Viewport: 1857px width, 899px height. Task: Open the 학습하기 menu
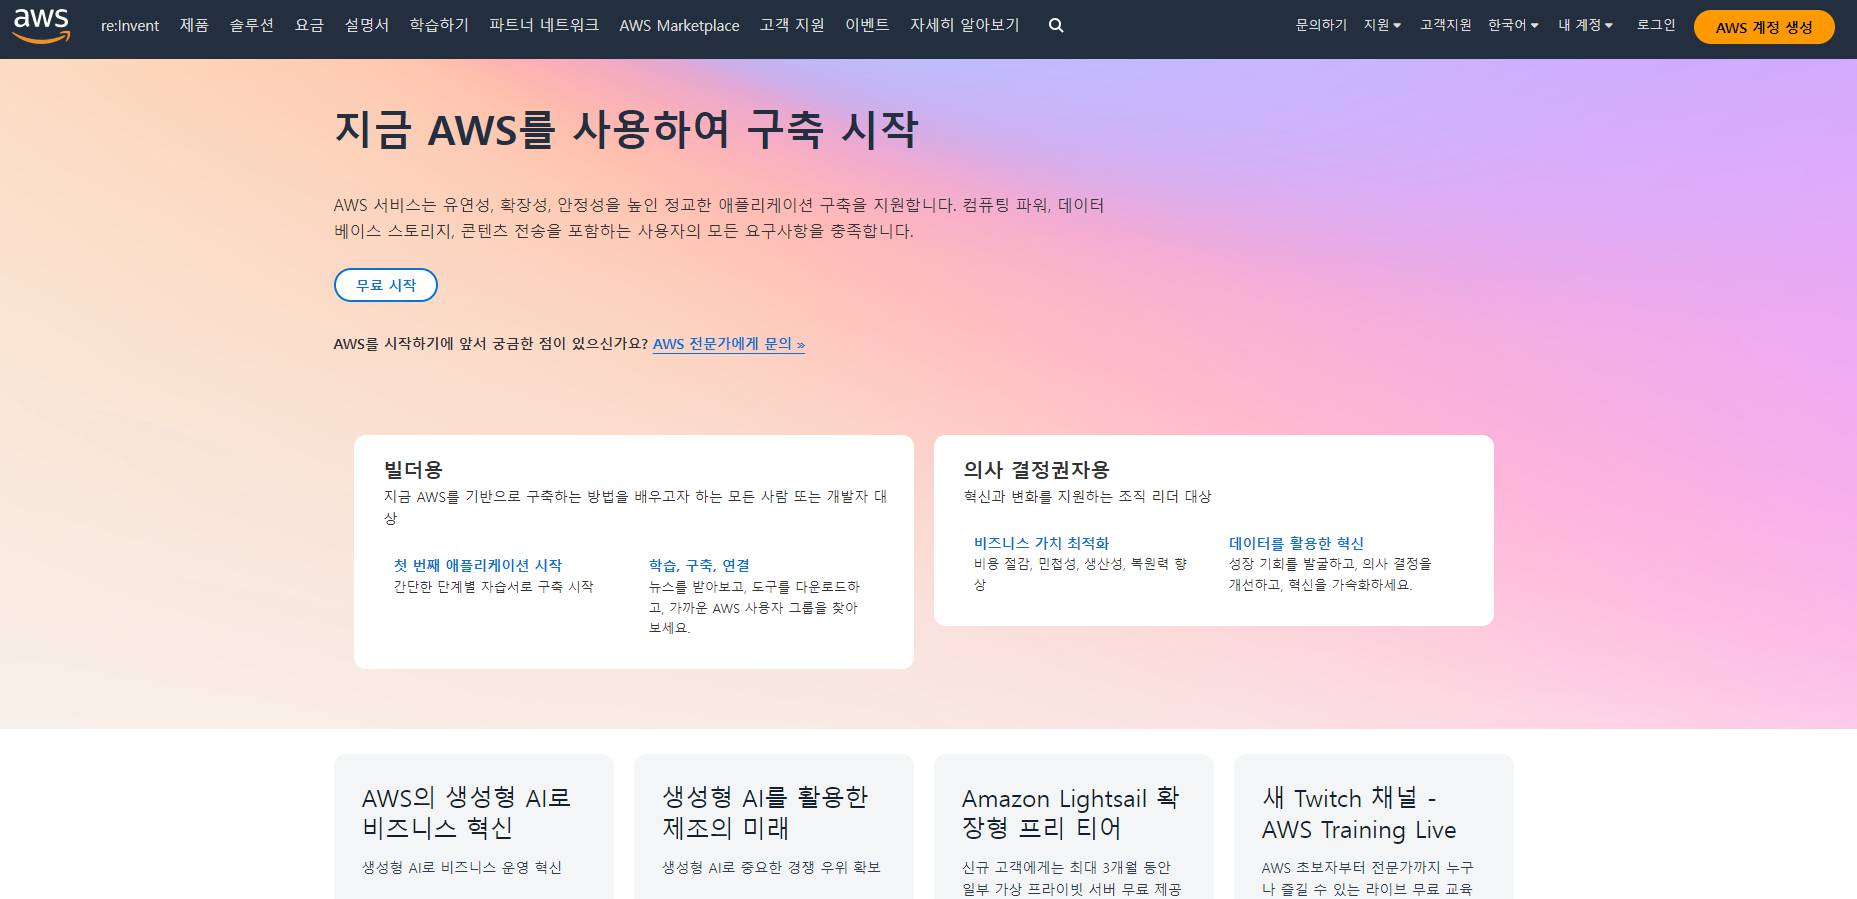coord(439,26)
